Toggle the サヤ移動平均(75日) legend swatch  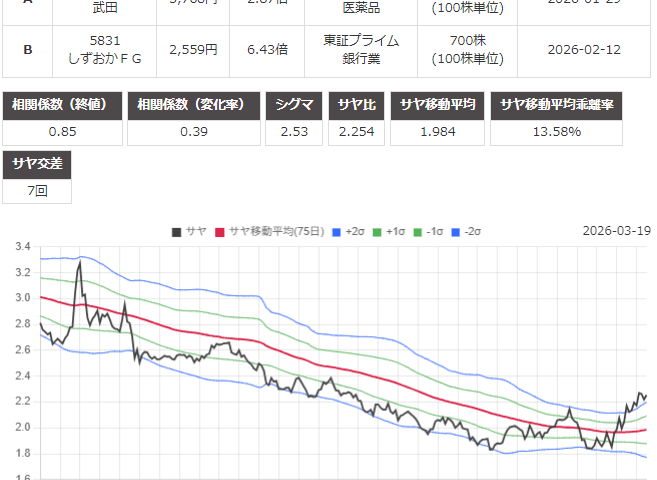220,232
